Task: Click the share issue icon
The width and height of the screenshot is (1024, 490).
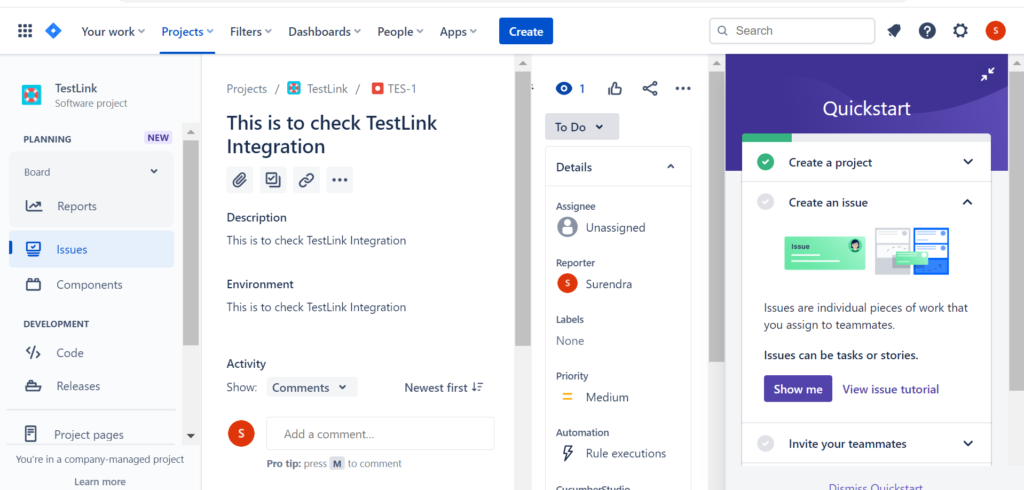Action: [x=650, y=89]
